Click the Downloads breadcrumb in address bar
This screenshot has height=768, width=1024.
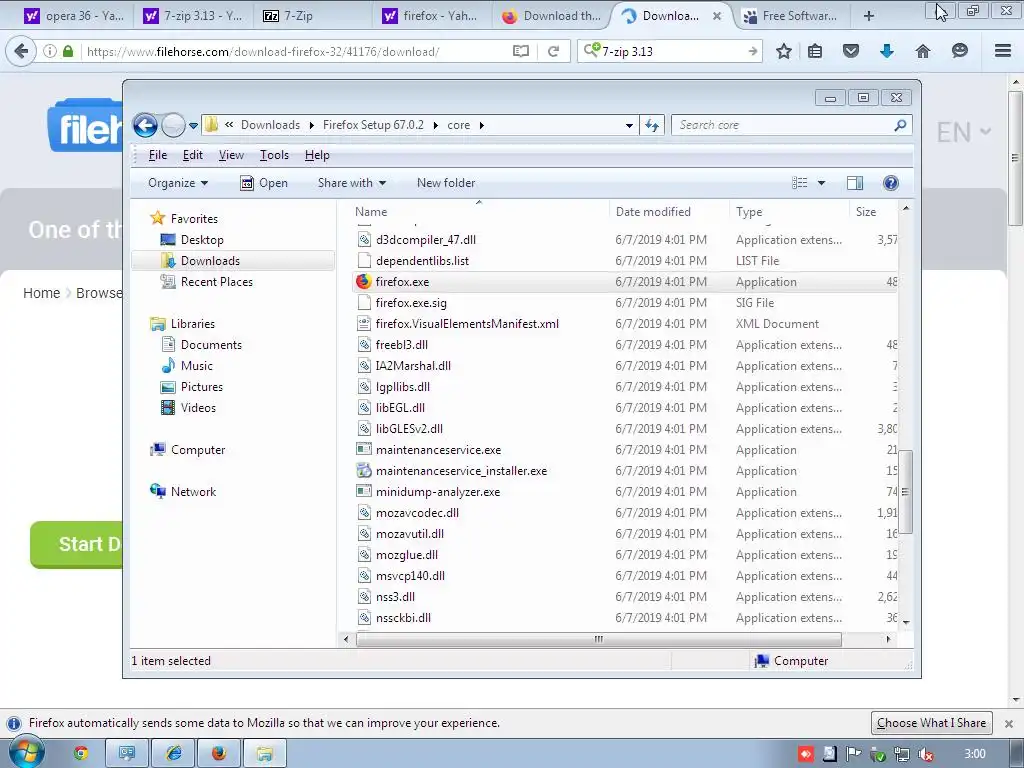pos(270,125)
